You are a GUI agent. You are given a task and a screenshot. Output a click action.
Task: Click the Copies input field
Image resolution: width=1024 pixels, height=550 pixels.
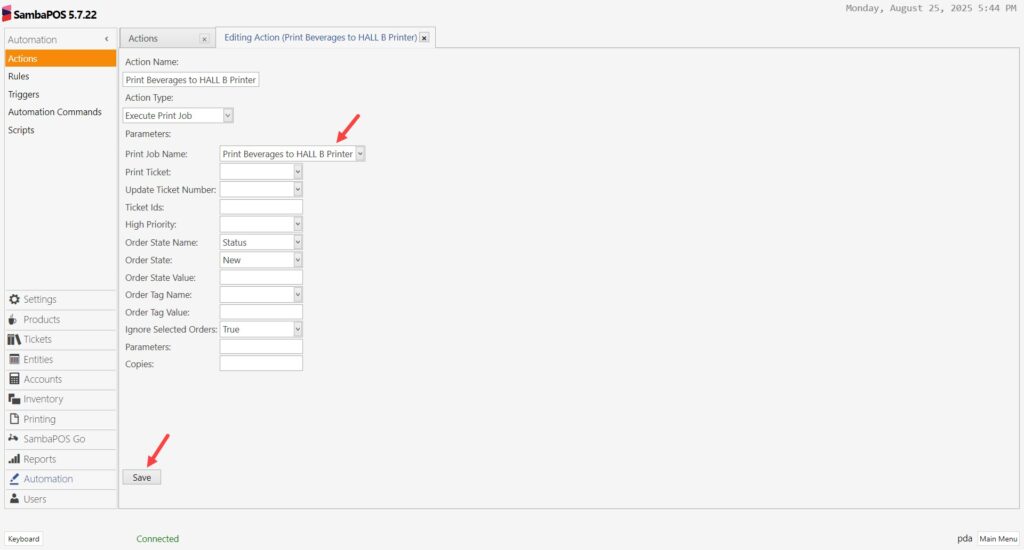(x=261, y=364)
